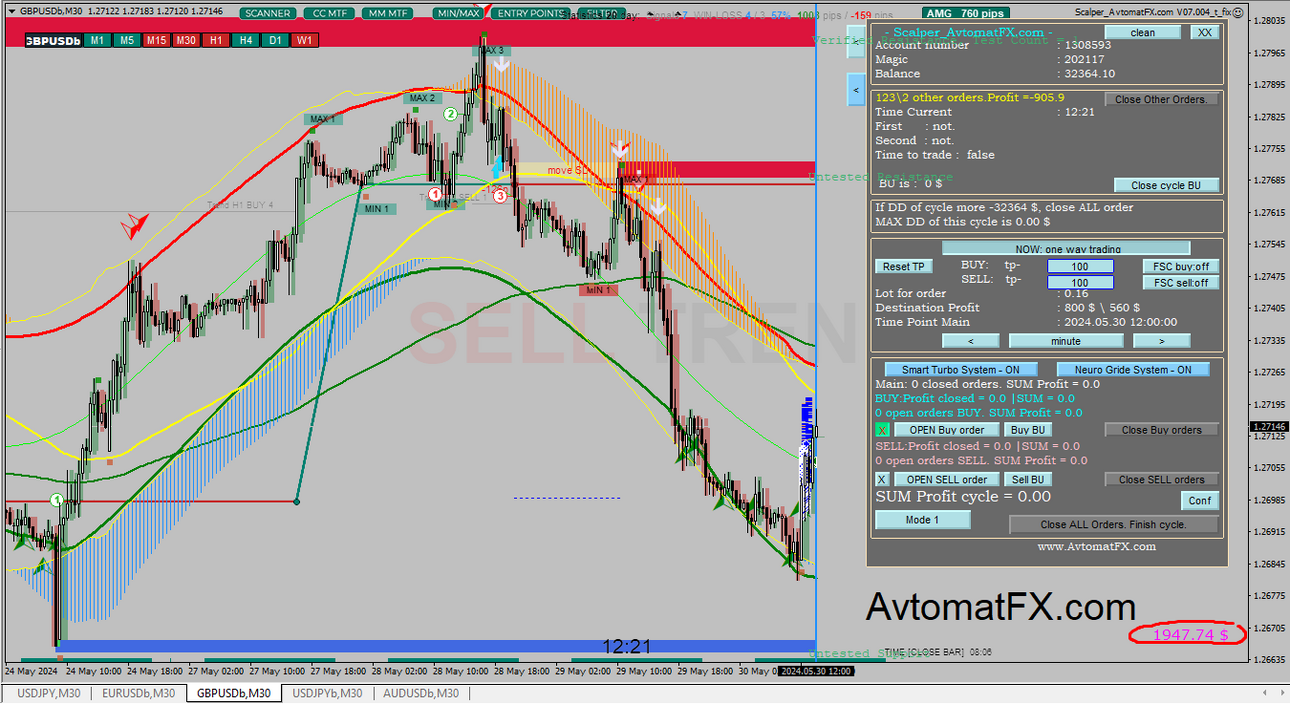Click the 1947.74 $ profit value

1190,634
